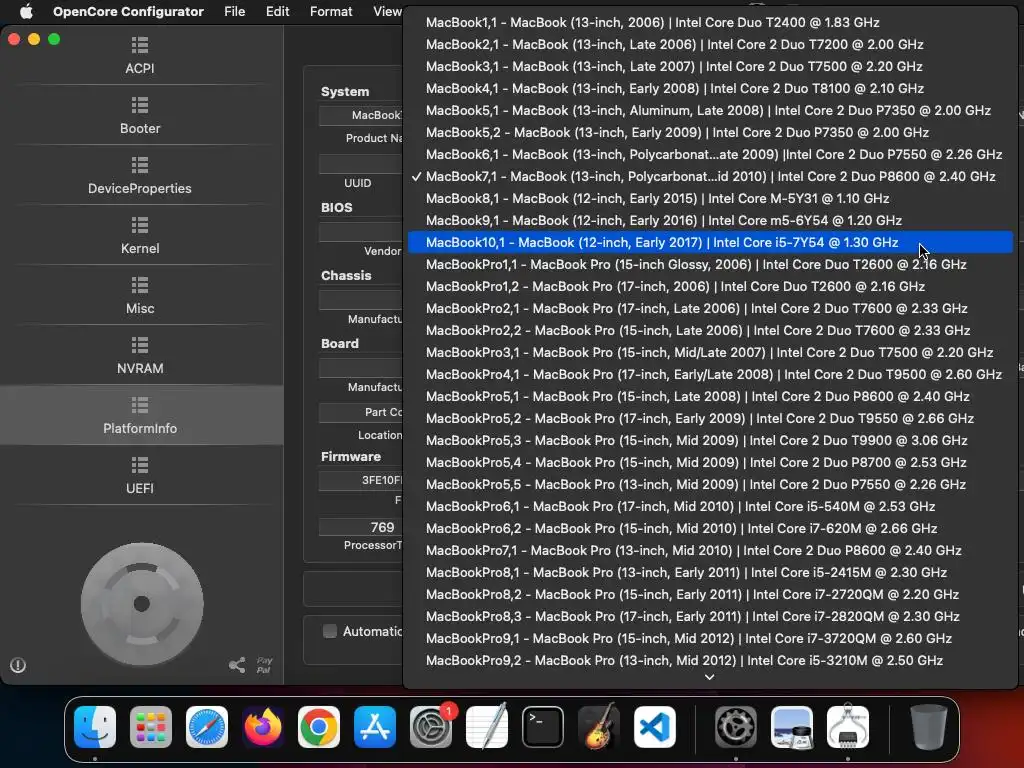1024x768 pixels.
Task: Open the File menu
Action: coord(234,11)
